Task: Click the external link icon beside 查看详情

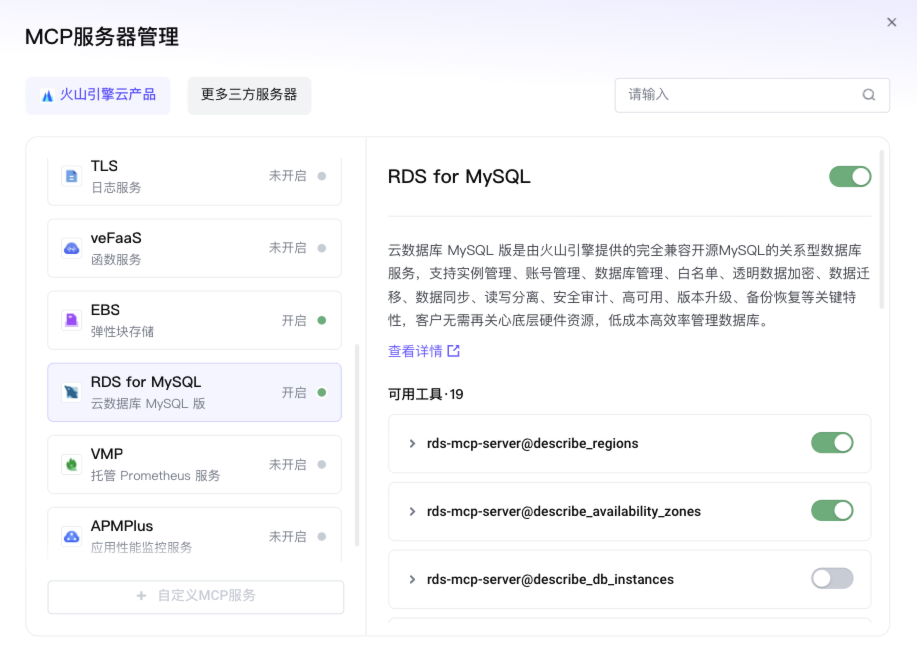Action: [x=454, y=351]
